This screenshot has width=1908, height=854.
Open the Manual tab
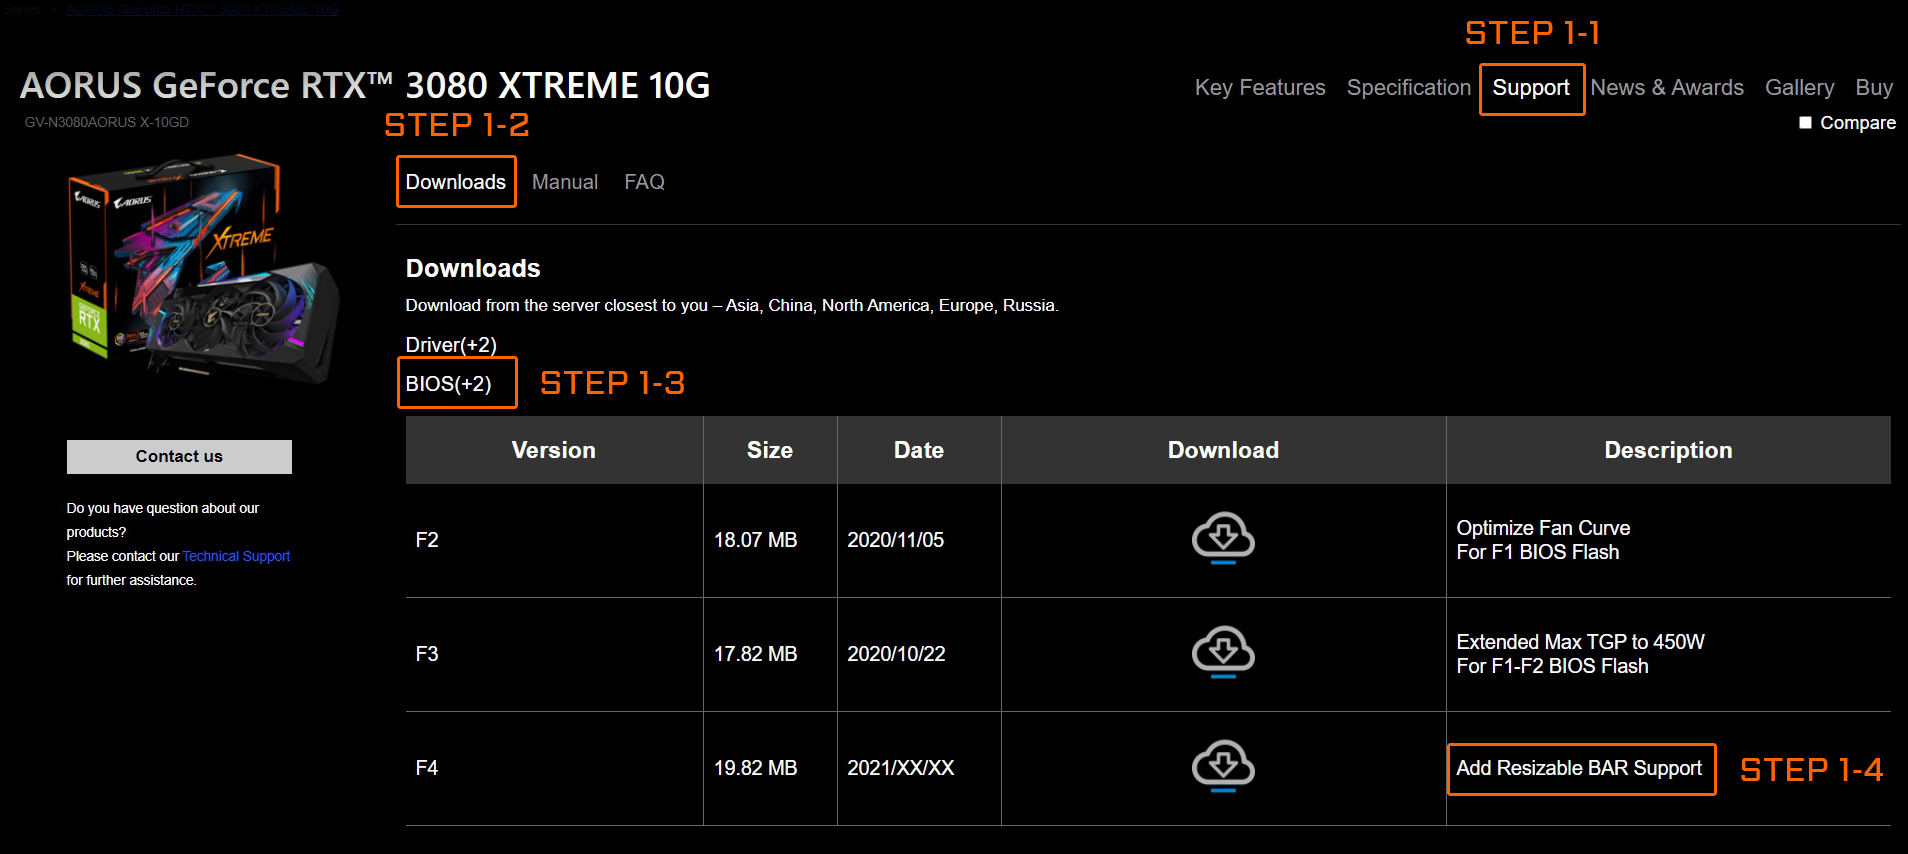(565, 182)
